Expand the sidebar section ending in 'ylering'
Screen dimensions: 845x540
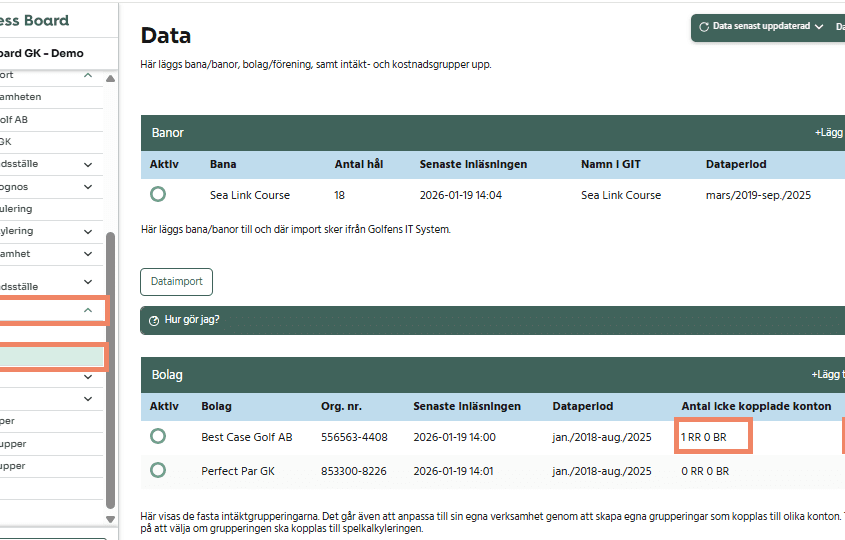(88, 231)
